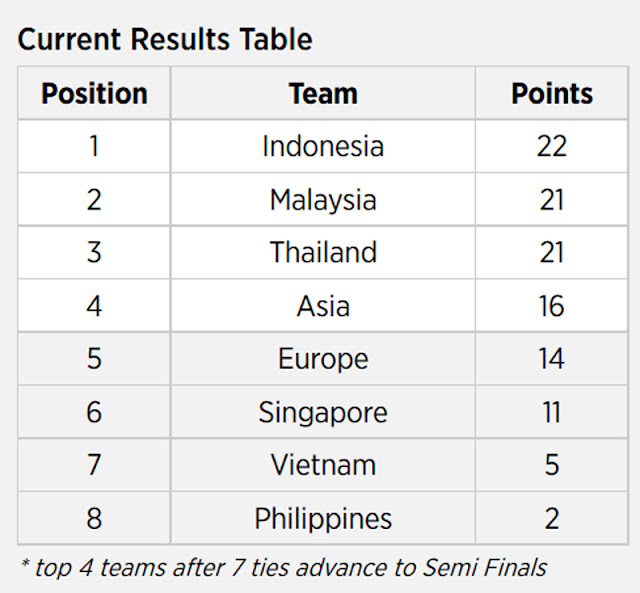Select the Position column header
The image size is (640, 593).
pos(94,93)
